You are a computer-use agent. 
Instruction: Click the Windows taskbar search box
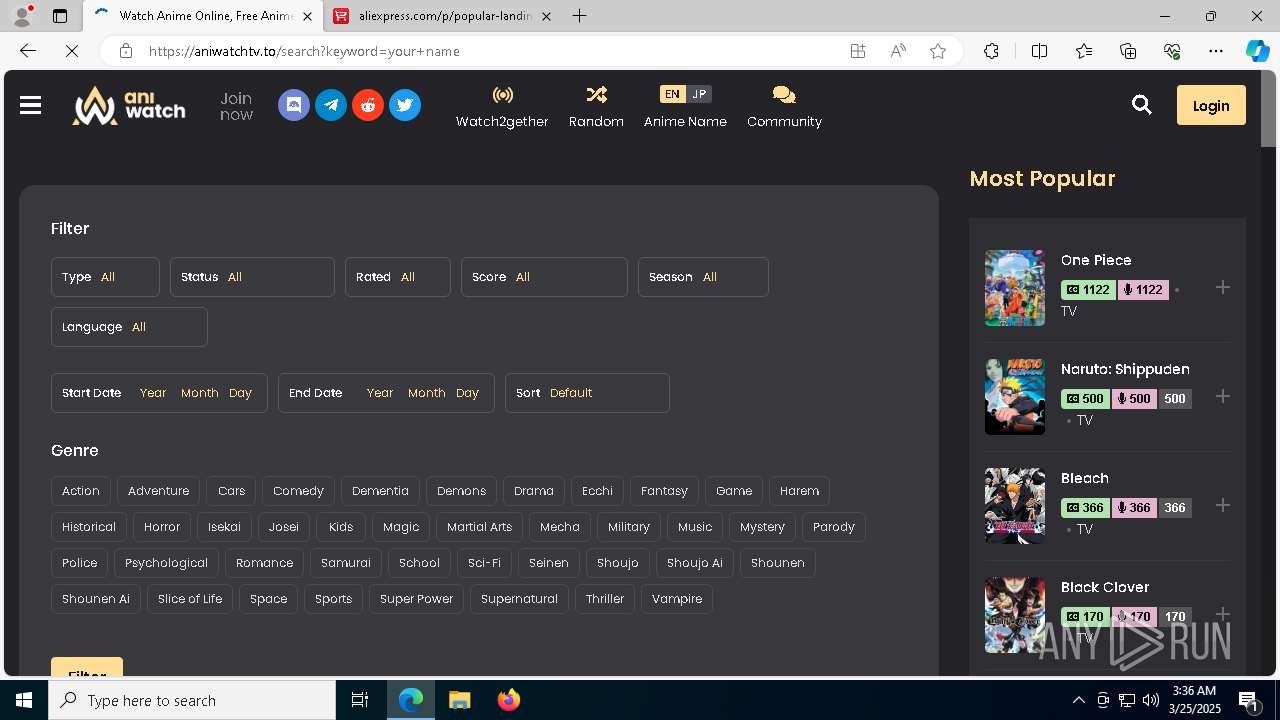click(x=192, y=700)
